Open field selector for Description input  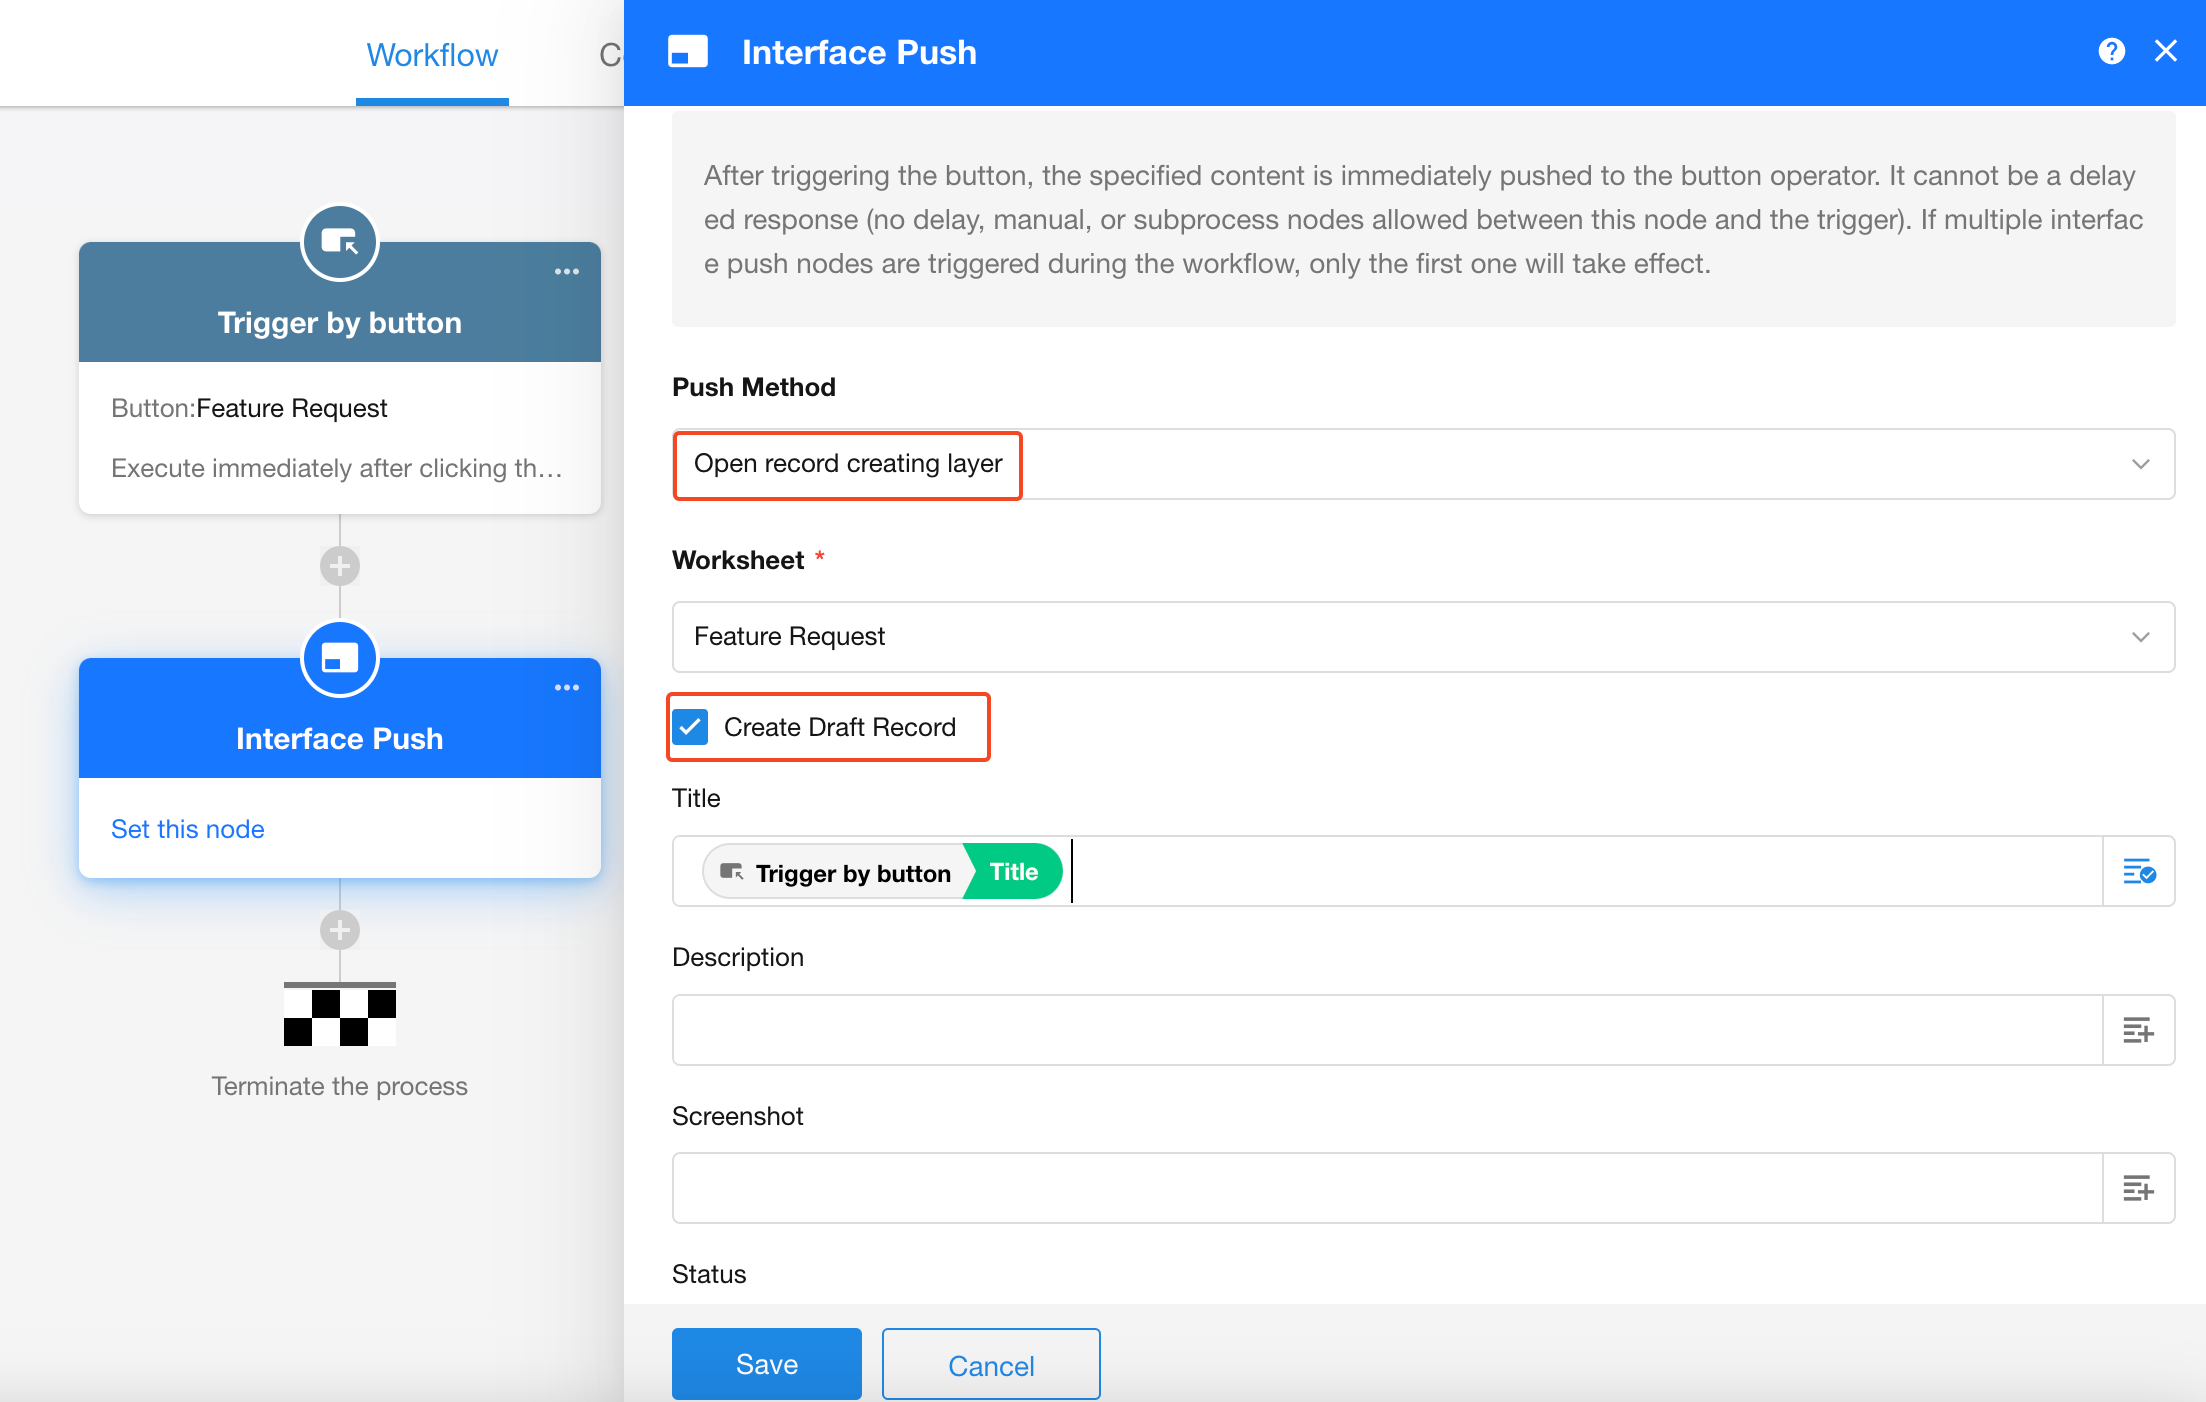(2139, 1030)
